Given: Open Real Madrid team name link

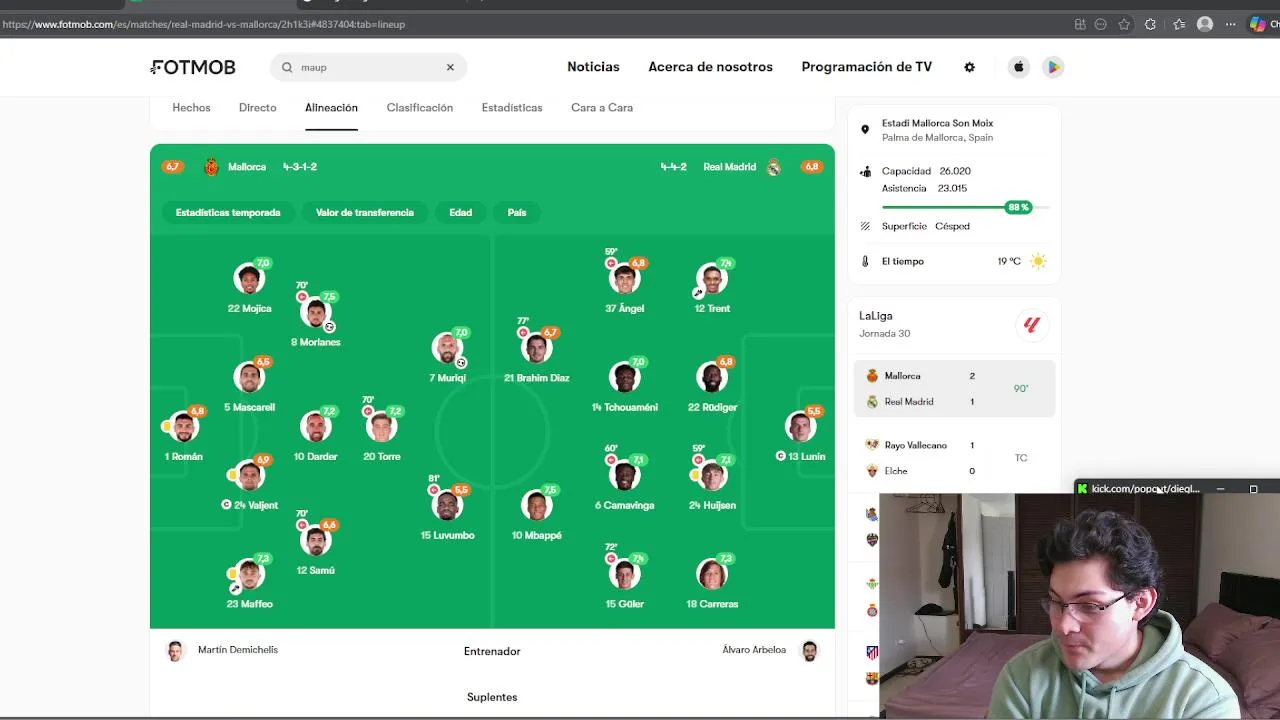Looking at the screenshot, I should (729, 167).
